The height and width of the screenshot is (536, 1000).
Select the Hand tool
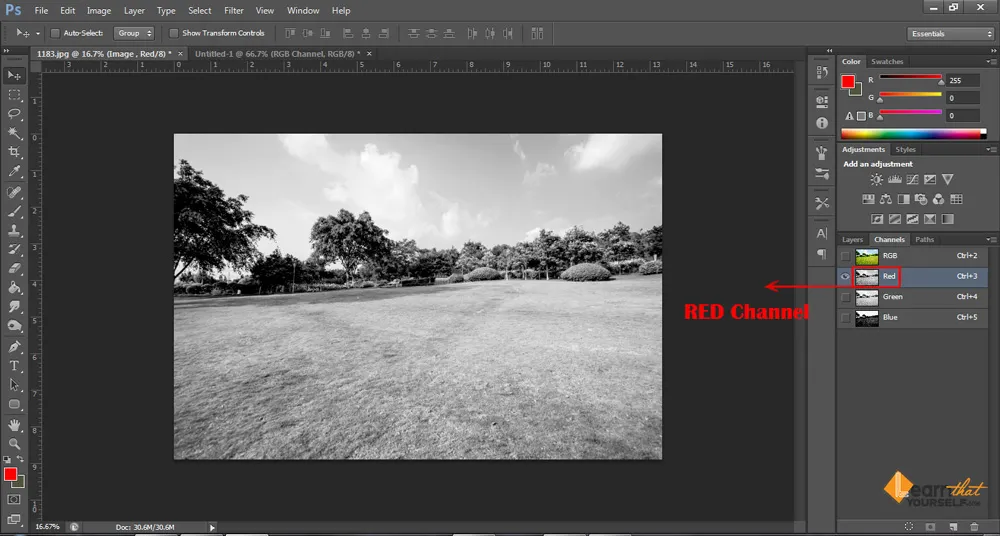[15, 424]
